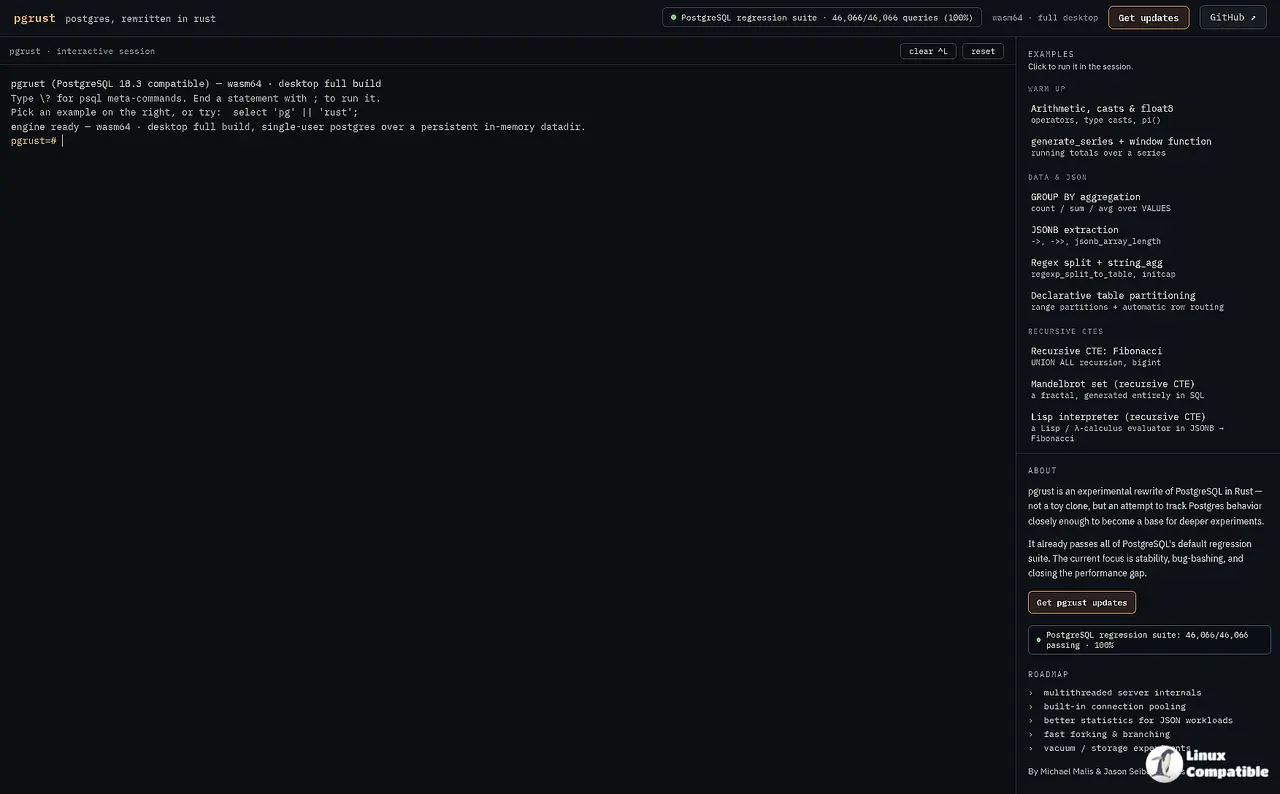1280x794 pixels.
Task: Click the green dot in About passing badge
Action: coord(1038,639)
